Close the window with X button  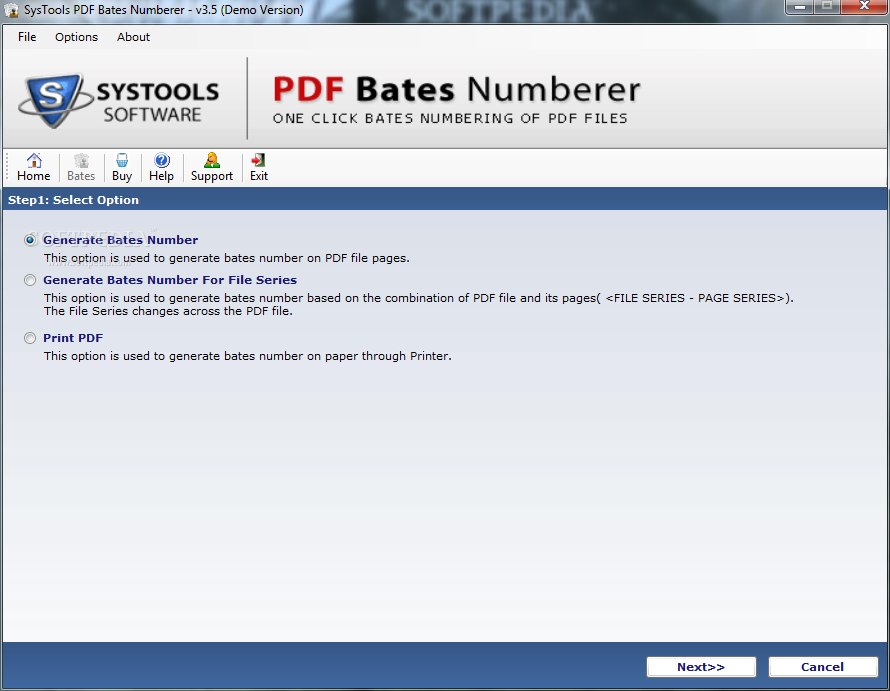click(x=864, y=7)
